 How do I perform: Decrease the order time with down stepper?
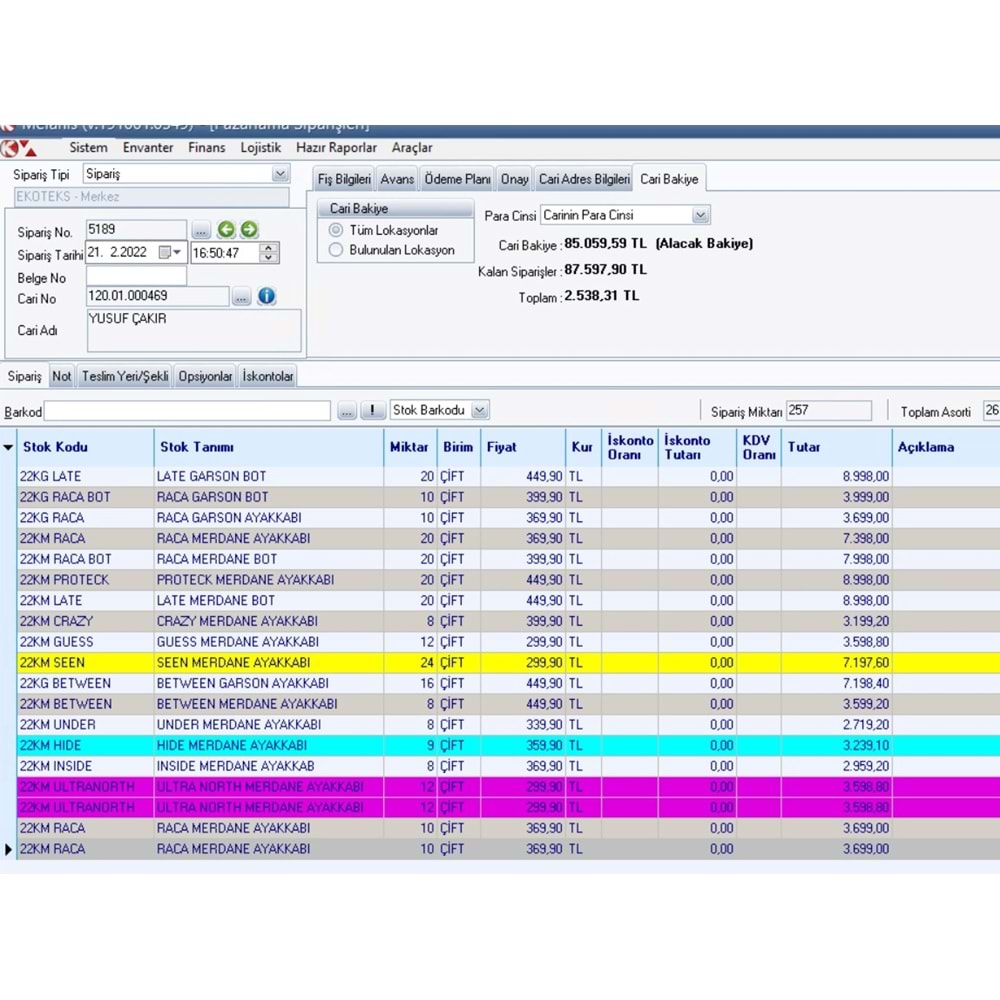269,258
